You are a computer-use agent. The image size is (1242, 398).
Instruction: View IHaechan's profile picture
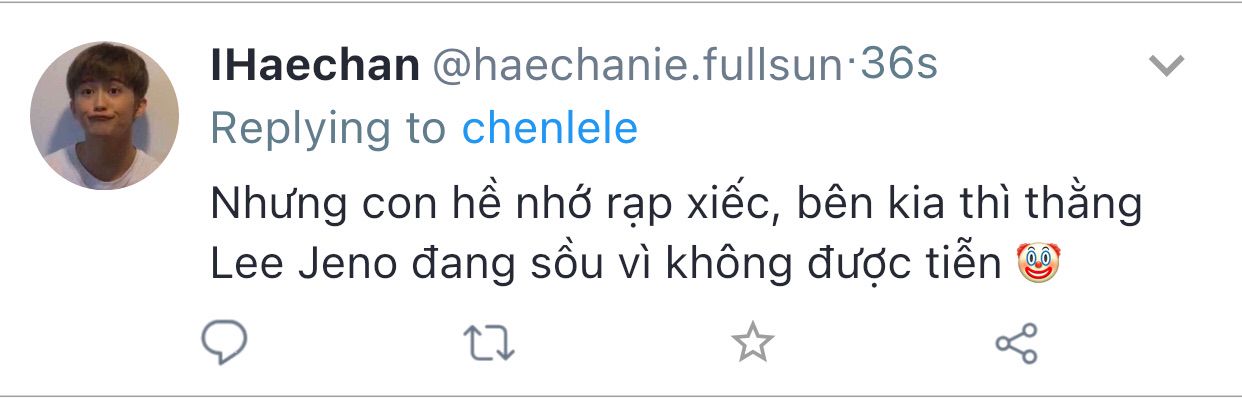coord(105,115)
